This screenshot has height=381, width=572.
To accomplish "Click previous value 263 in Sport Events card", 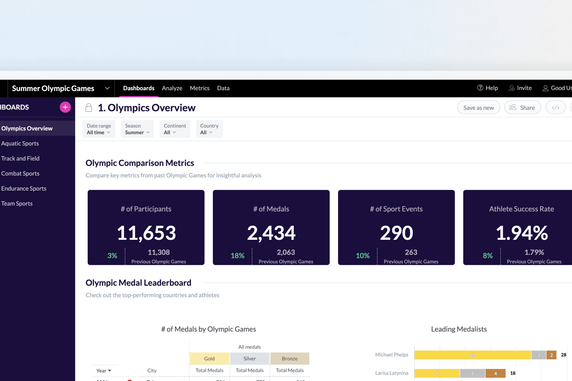I will pyautogui.click(x=411, y=252).
